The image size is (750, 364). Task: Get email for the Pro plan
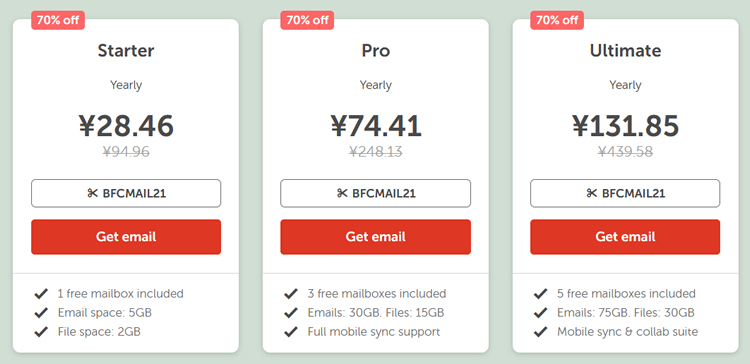point(375,237)
